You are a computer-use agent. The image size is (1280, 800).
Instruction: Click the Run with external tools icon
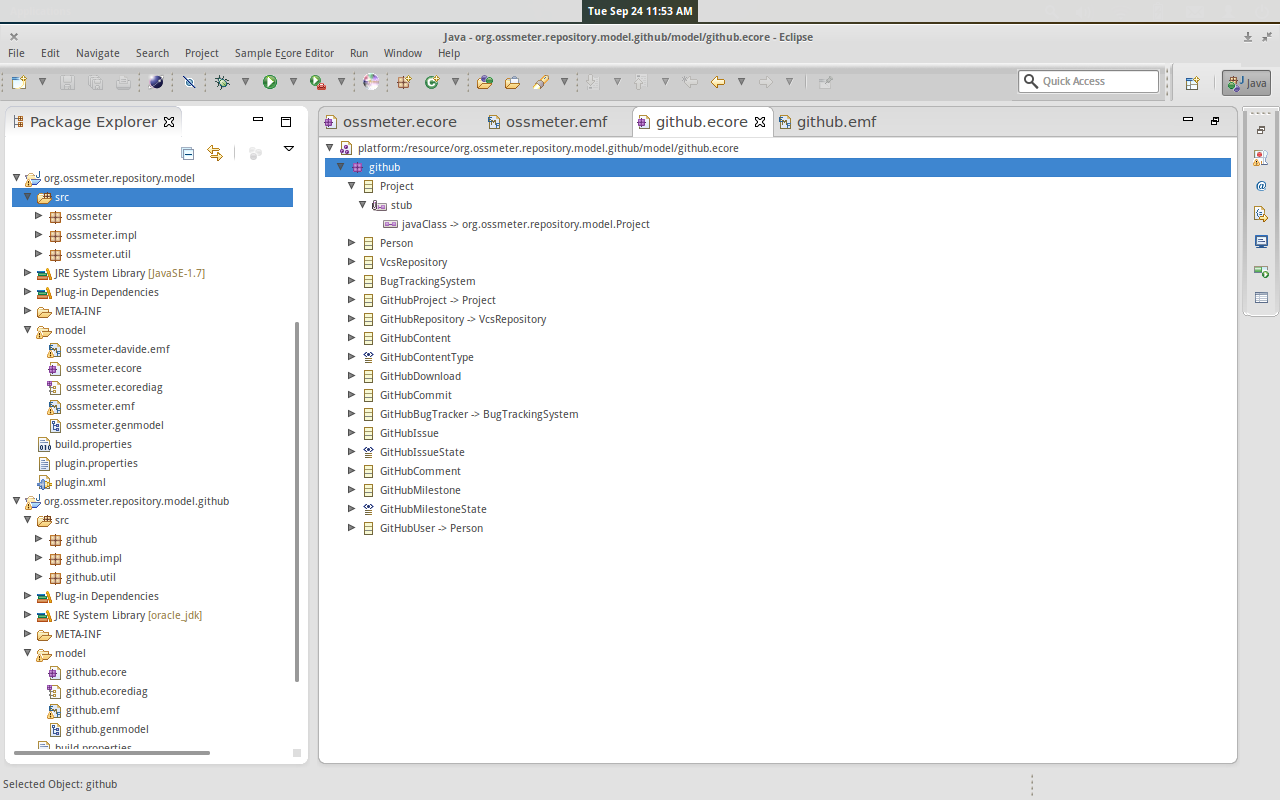pos(317,82)
